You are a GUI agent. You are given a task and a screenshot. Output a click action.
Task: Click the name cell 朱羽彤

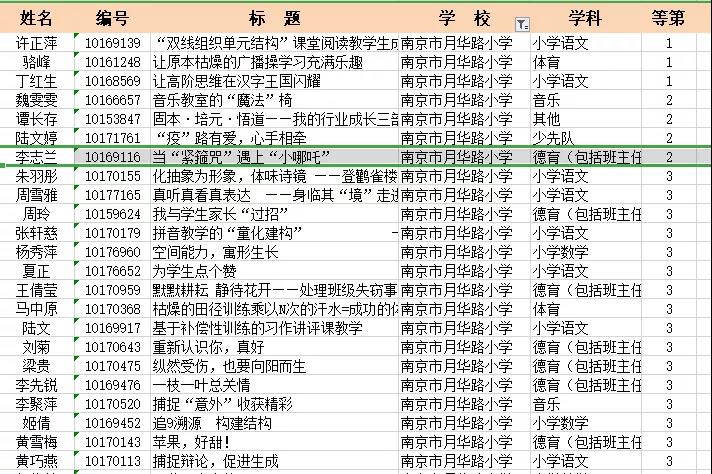pos(36,176)
